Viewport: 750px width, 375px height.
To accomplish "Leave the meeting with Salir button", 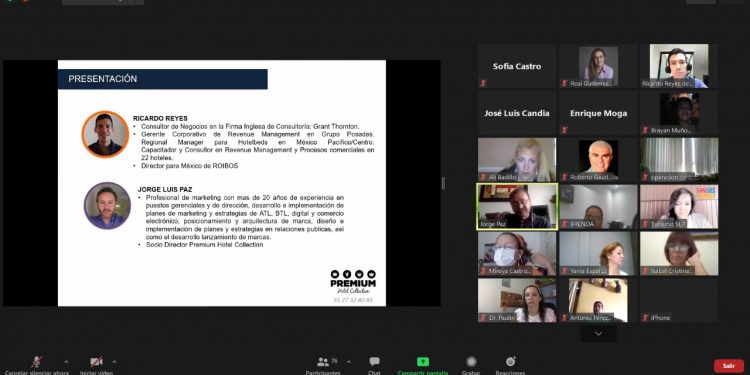I will click(x=729, y=366).
